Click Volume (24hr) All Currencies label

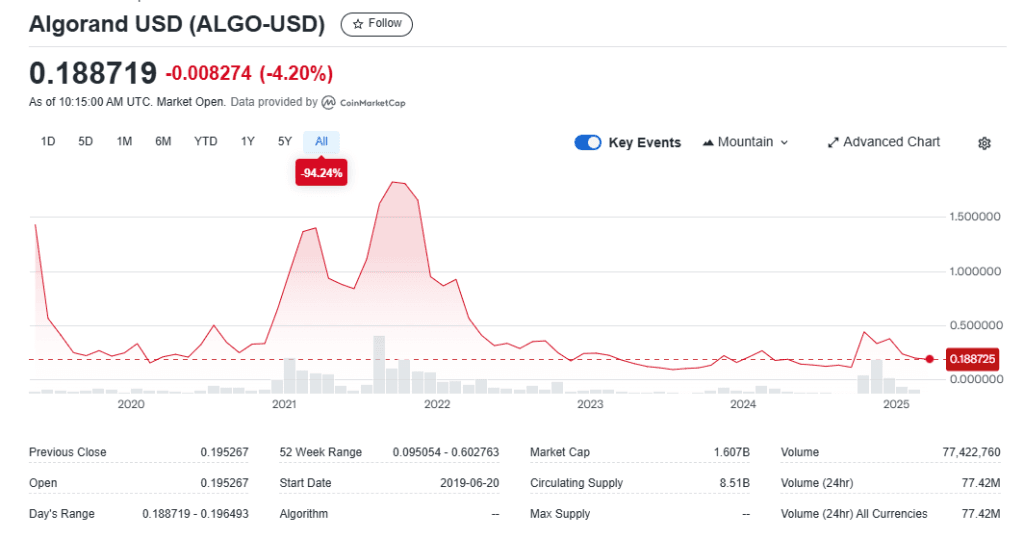(854, 514)
